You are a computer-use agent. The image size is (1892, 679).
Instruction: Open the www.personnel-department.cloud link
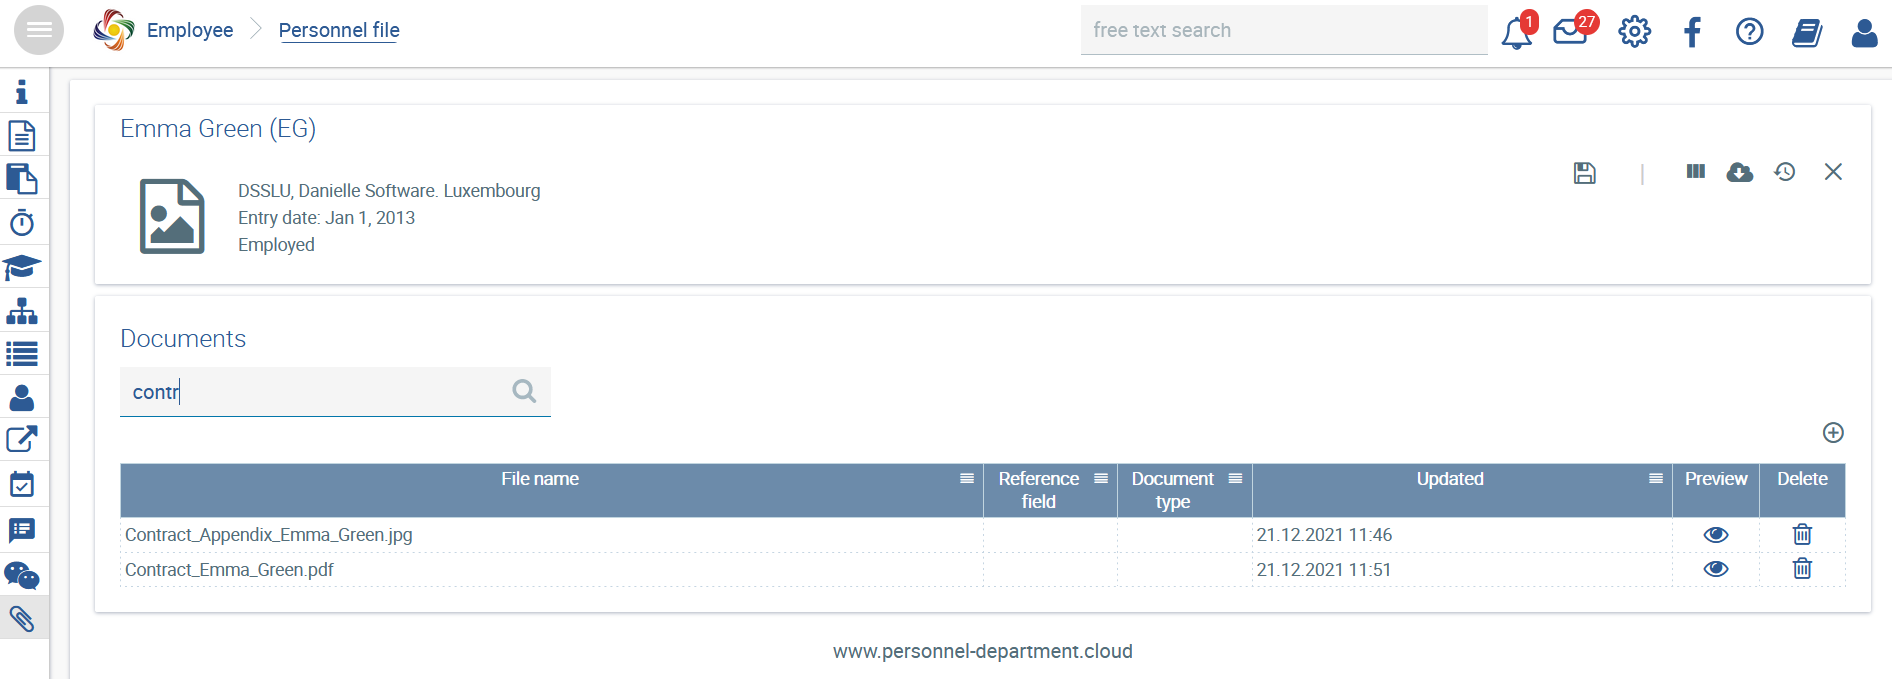point(982,651)
